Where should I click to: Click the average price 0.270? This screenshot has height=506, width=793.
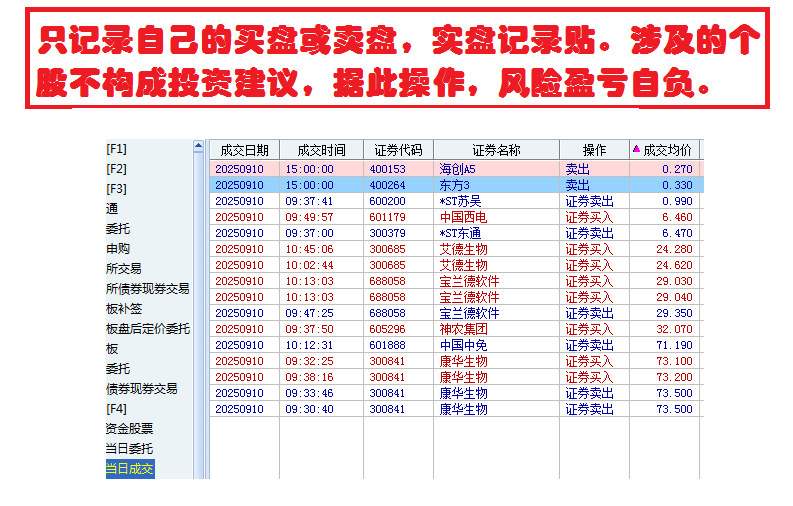[x=677, y=169]
